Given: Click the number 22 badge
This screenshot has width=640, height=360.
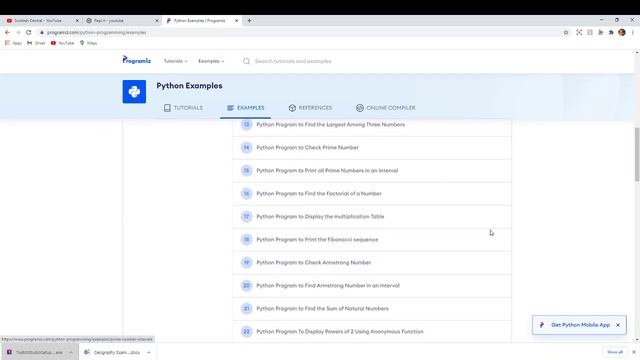Looking at the screenshot, I should [x=246, y=331].
